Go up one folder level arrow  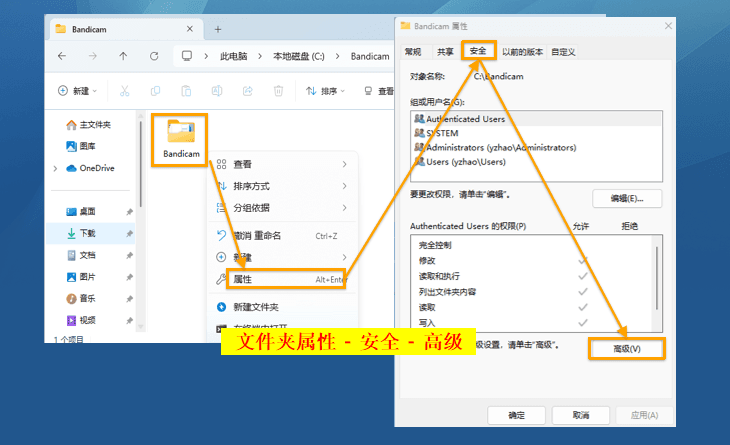(123, 56)
